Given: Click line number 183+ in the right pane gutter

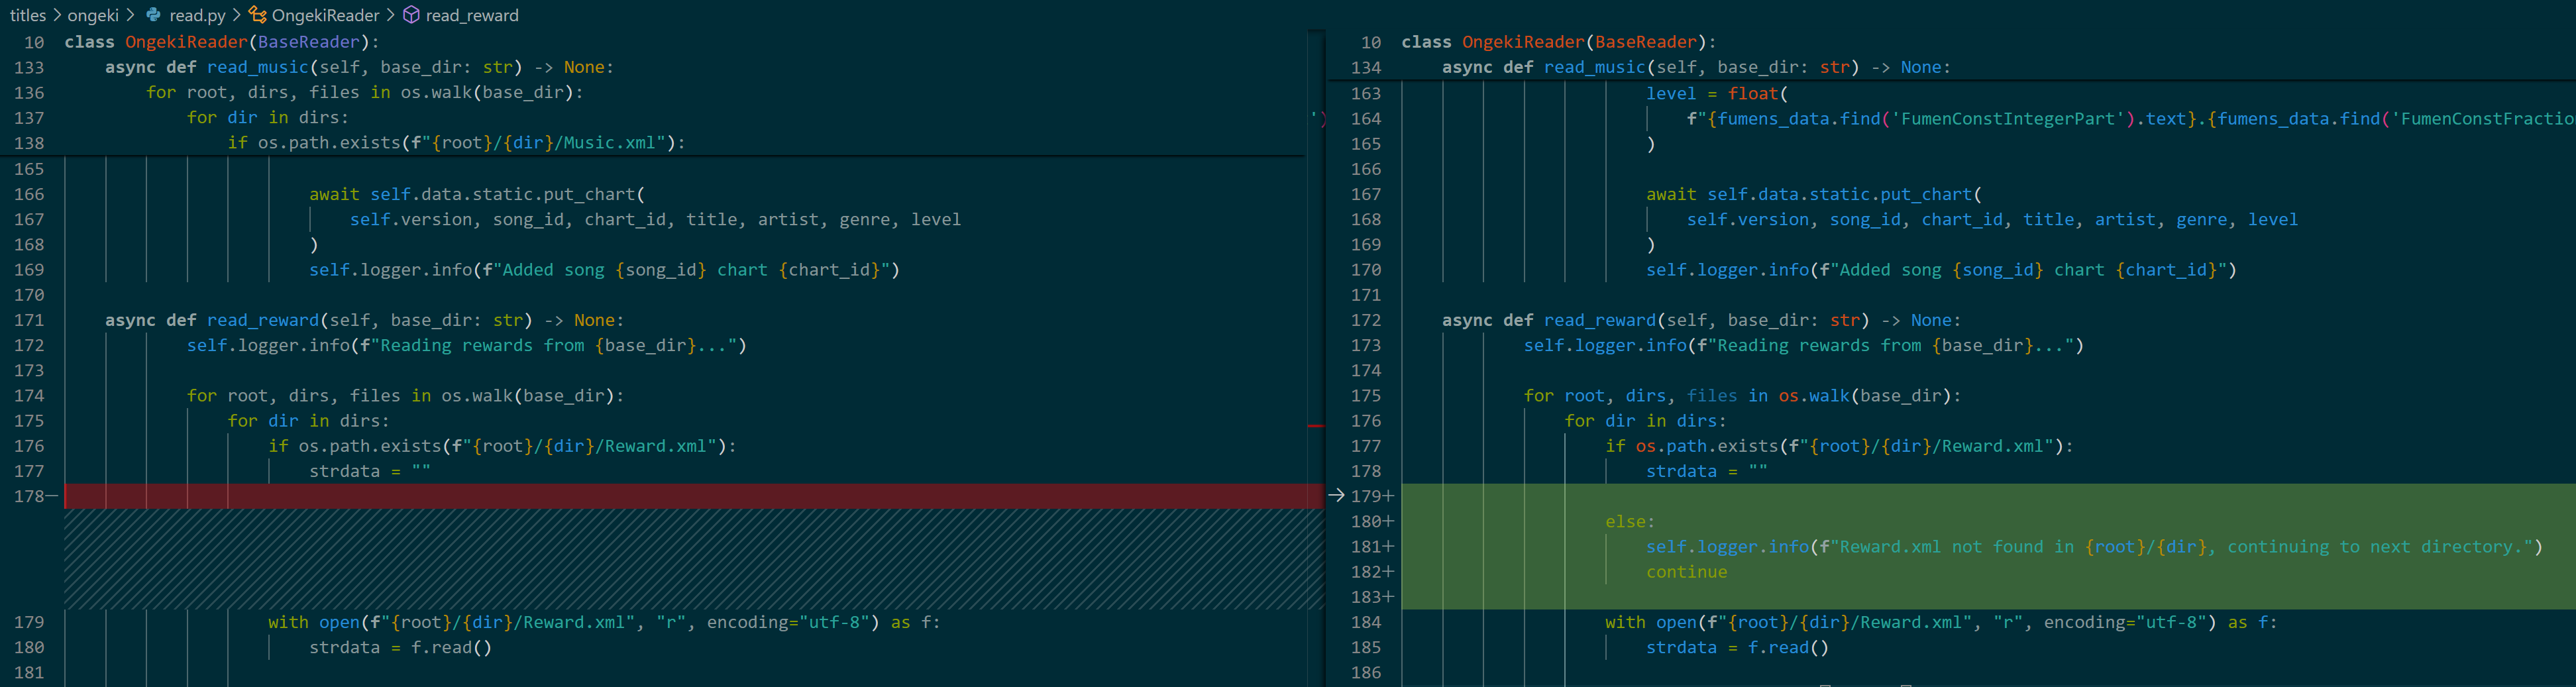Looking at the screenshot, I should point(1372,597).
